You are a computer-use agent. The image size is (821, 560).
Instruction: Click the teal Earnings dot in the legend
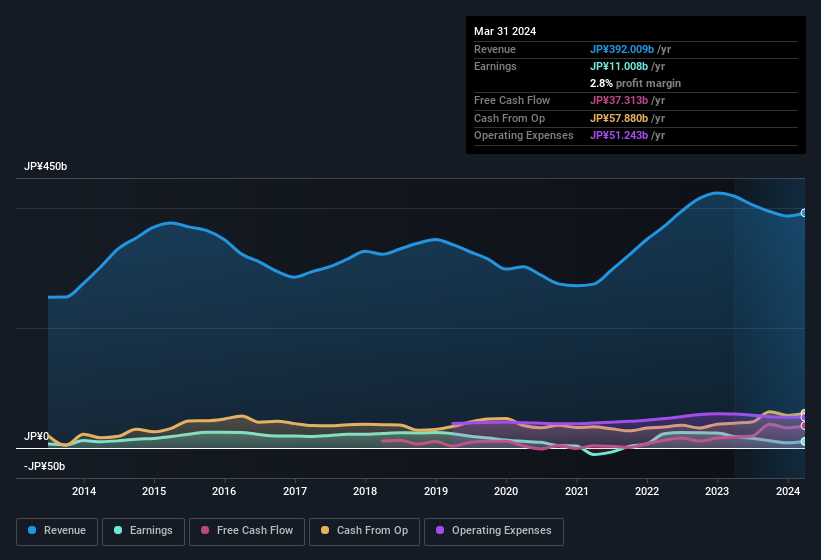coord(119,531)
